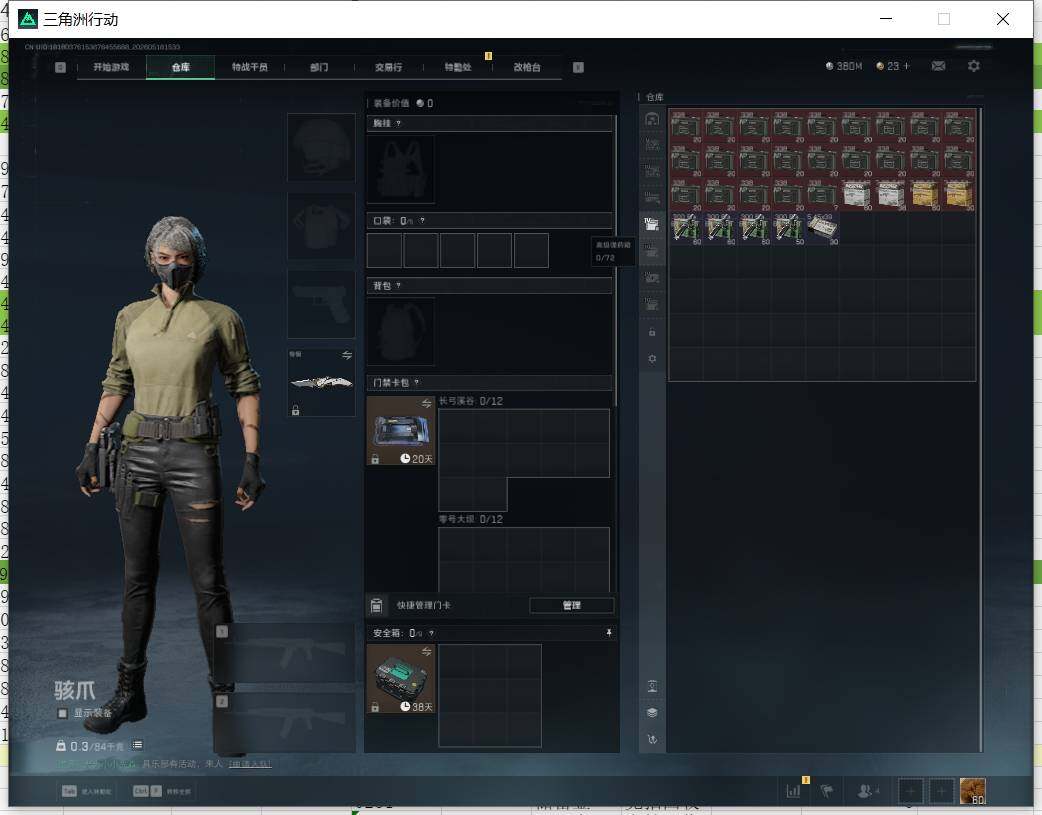
Task: Click the warehouse sidebar padlock icon
Action: (x=652, y=332)
